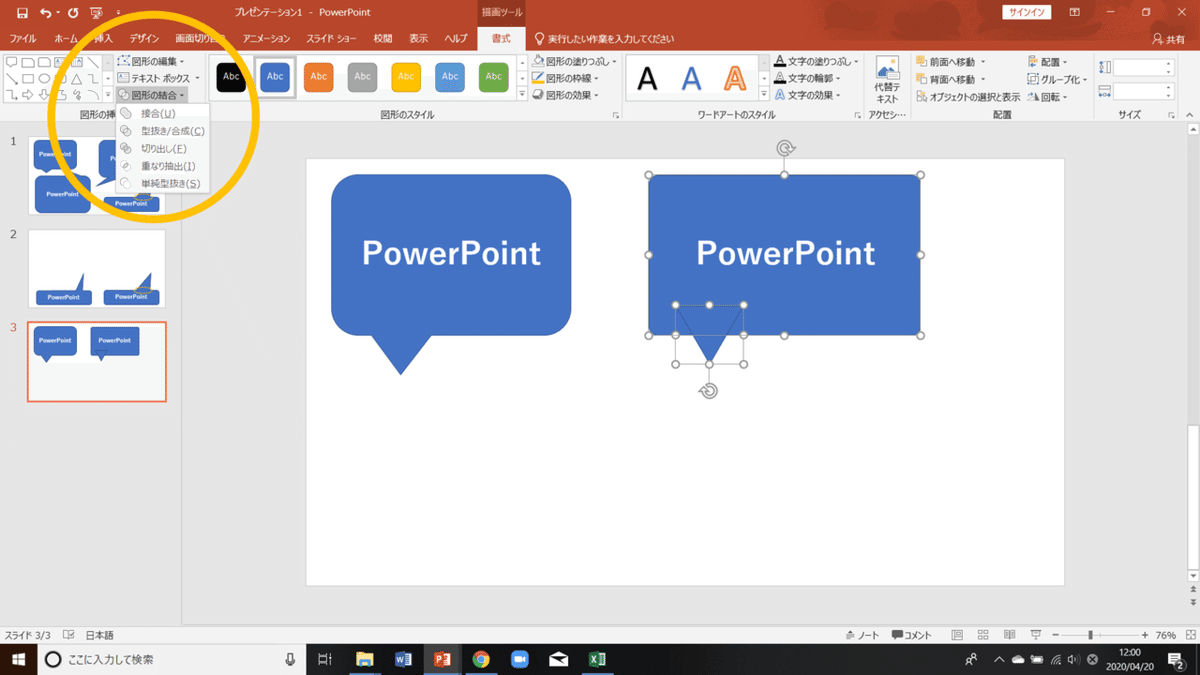Start slideshow from beginning icon in title bar
Viewport: 1200px width, 675px height.
(x=96, y=13)
